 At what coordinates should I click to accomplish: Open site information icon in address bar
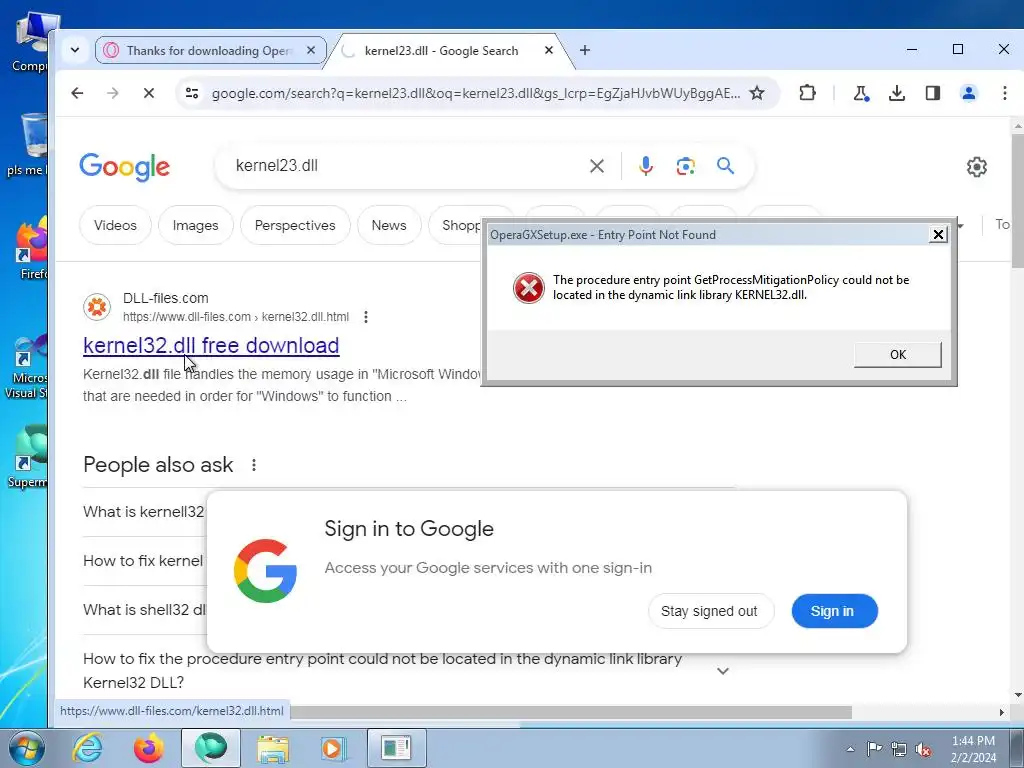click(x=192, y=93)
